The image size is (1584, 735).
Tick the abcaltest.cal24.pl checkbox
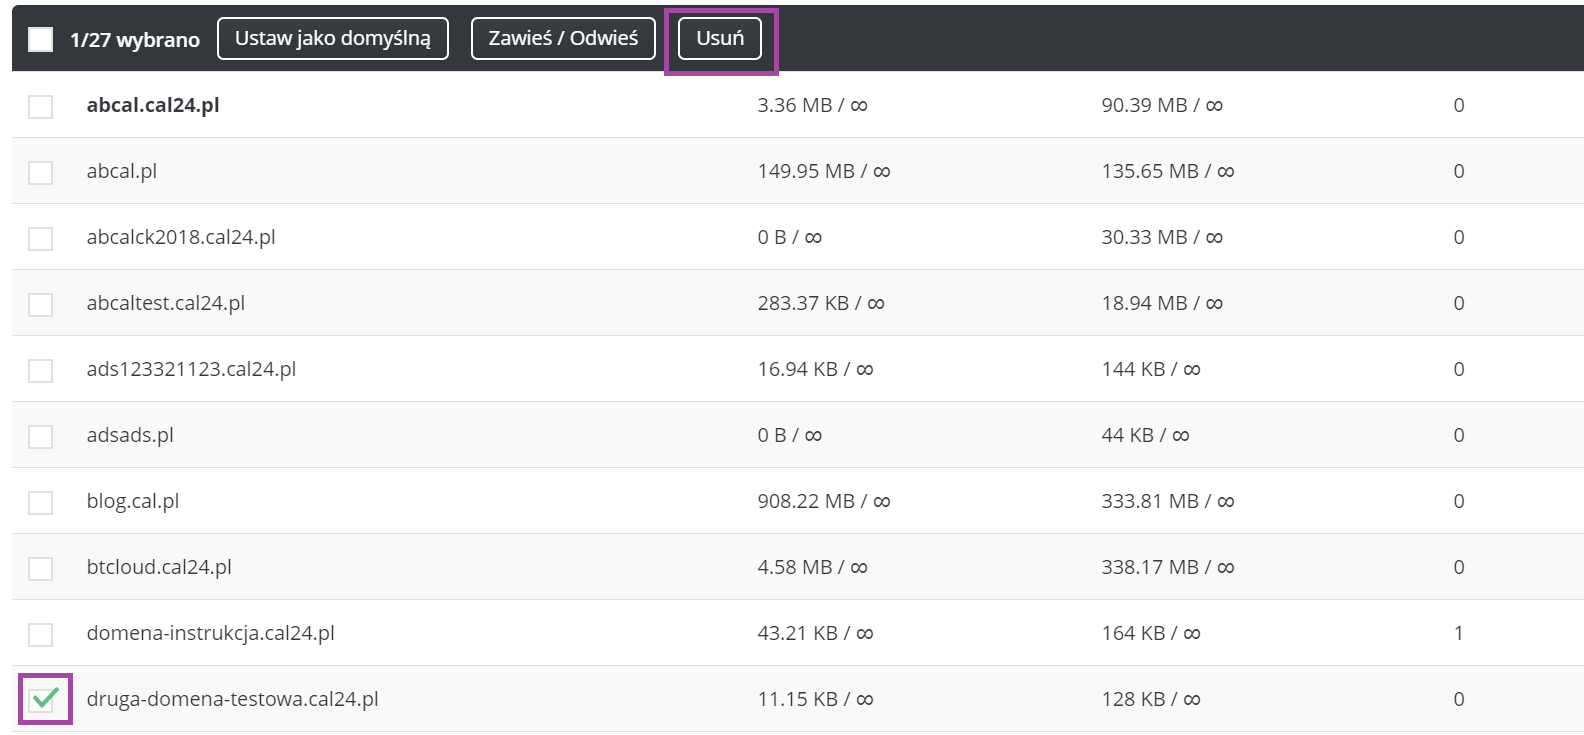[40, 304]
